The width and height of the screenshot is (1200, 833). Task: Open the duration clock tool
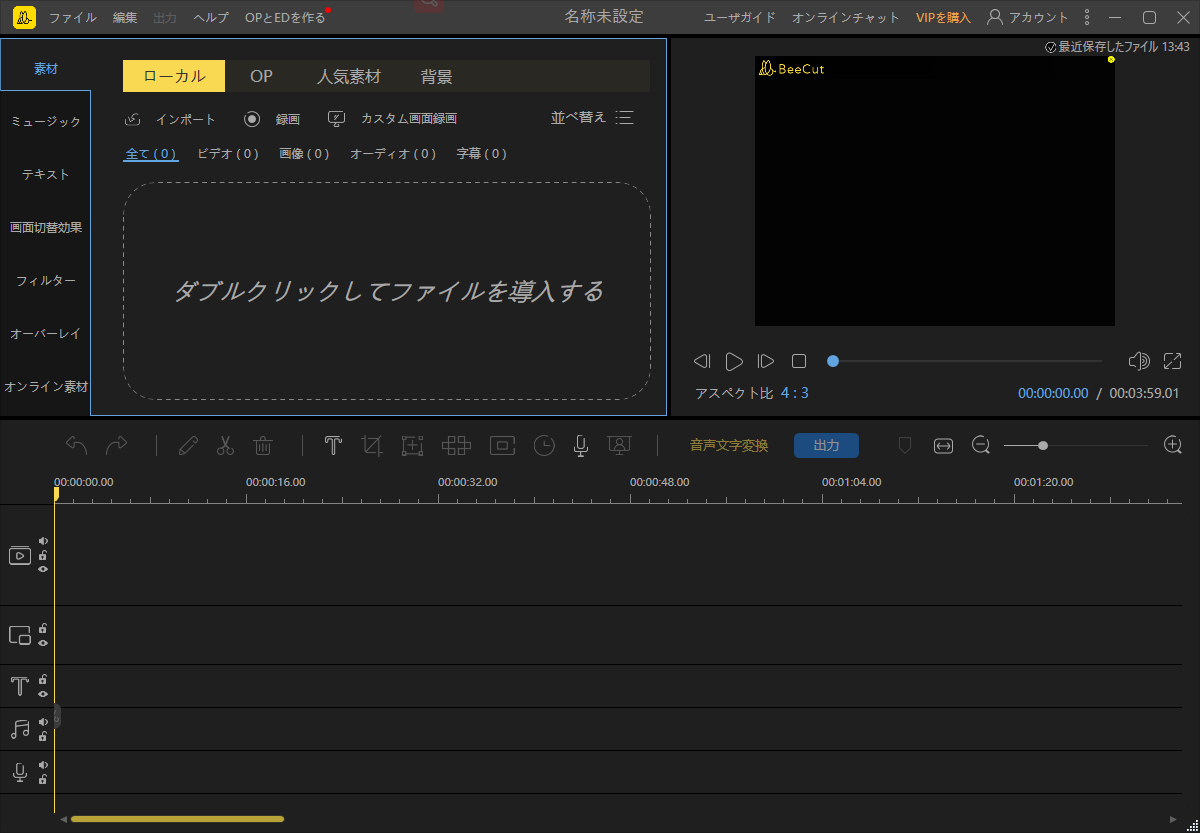coord(543,445)
